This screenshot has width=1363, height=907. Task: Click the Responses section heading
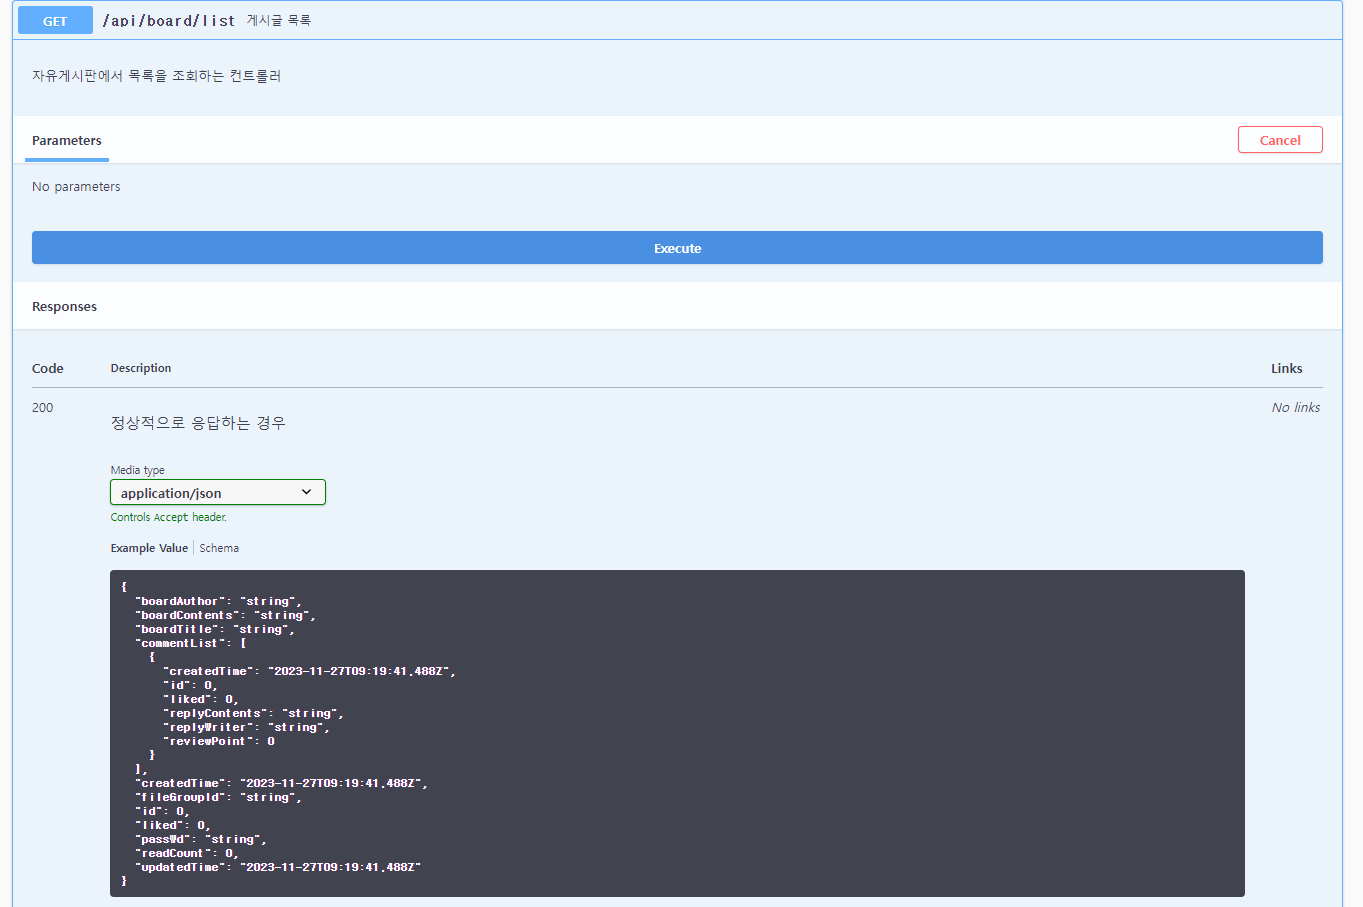click(x=64, y=307)
